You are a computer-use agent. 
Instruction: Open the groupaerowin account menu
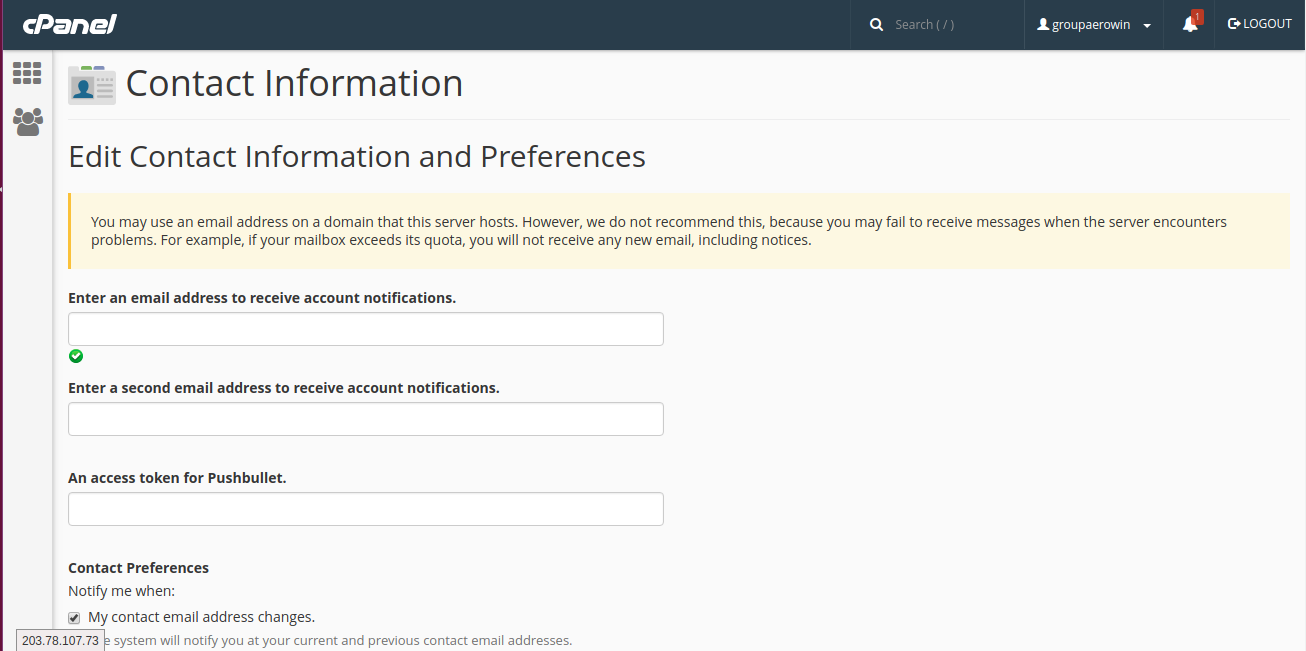coord(1090,25)
